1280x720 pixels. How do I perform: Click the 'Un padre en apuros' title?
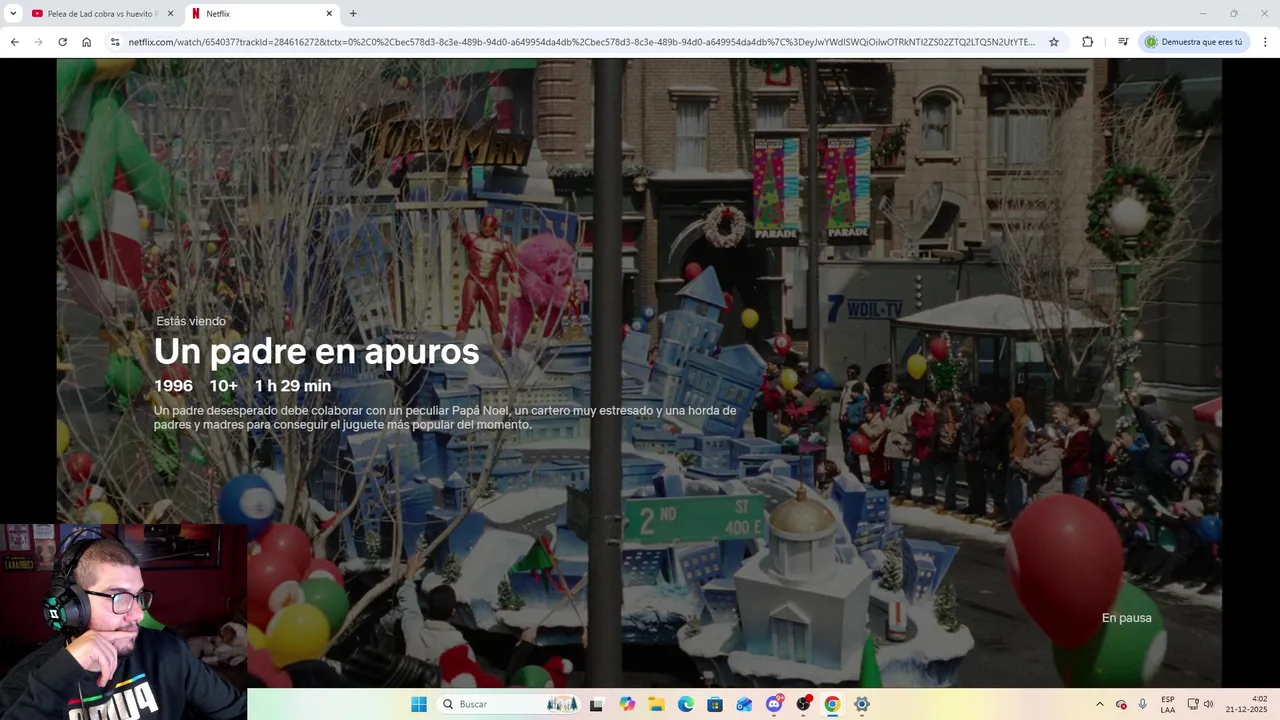[x=316, y=351]
